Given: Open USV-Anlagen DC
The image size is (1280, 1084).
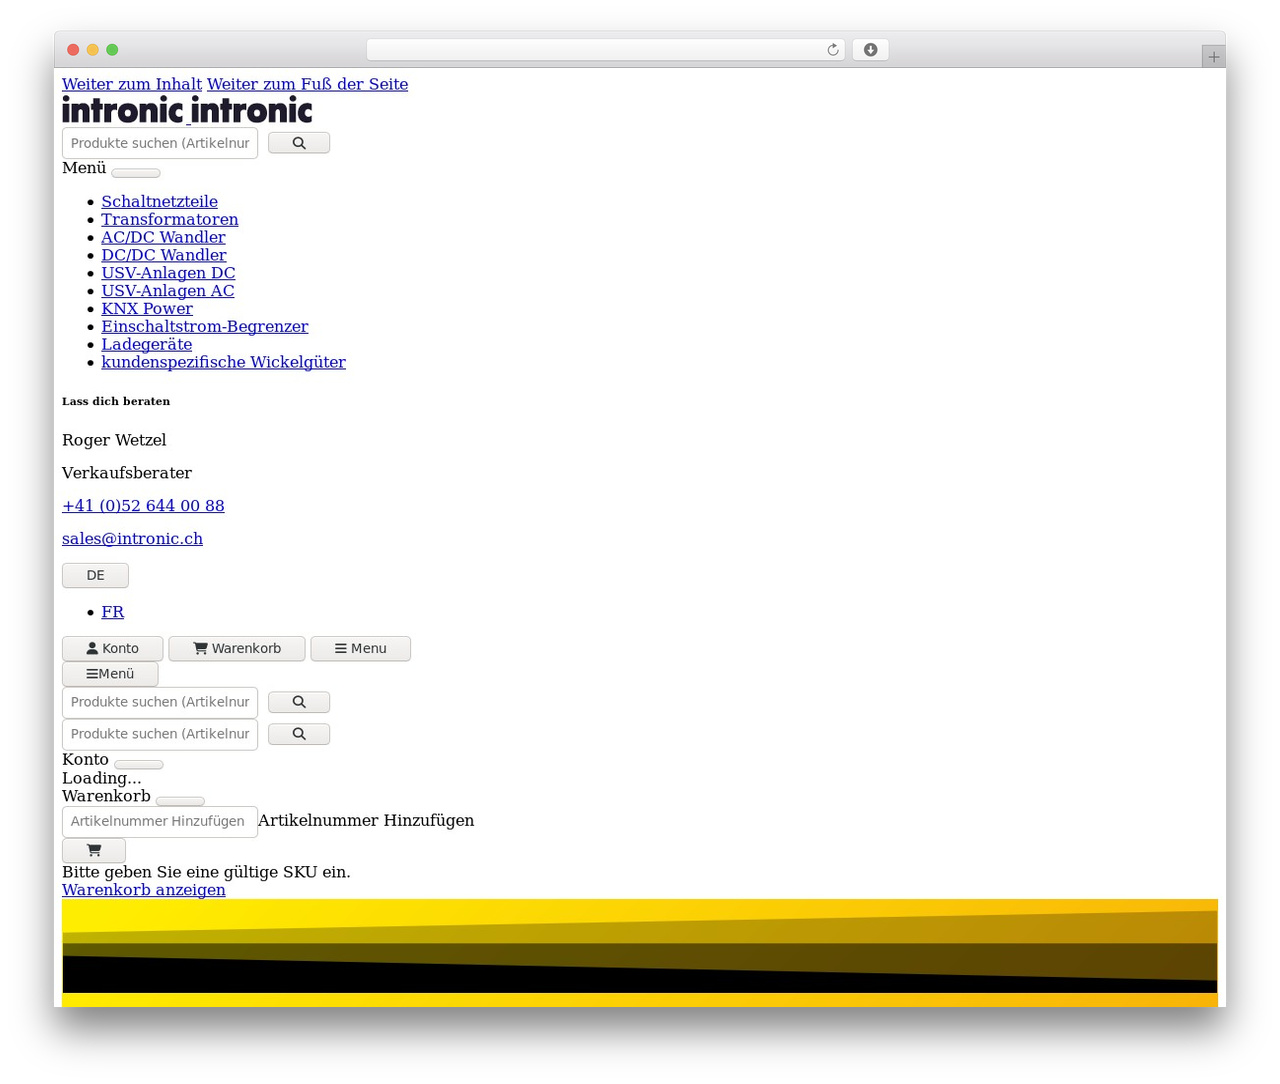Looking at the screenshot, I should point(168,273).
